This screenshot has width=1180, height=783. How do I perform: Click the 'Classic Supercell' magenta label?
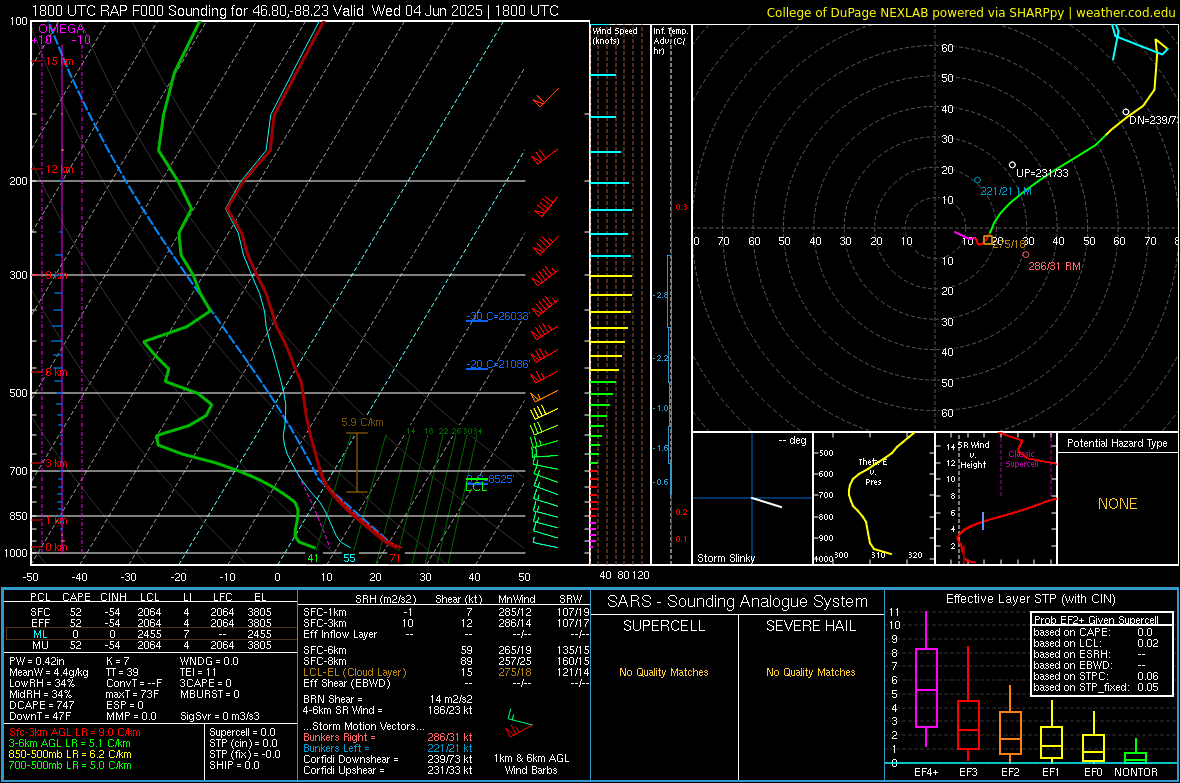(1022, 459)
